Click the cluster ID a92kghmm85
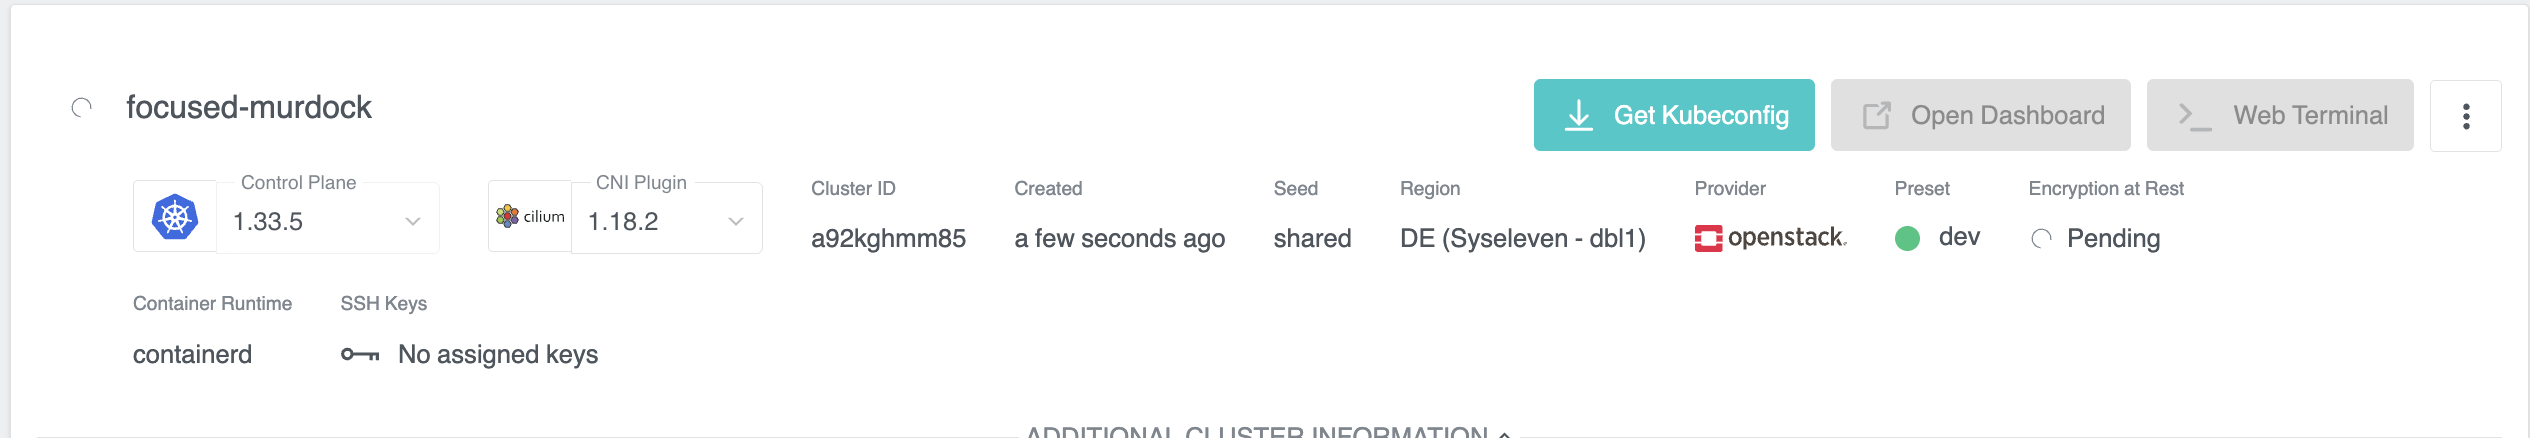Viewport: 2530px width, 438px height. coord(888,238)
